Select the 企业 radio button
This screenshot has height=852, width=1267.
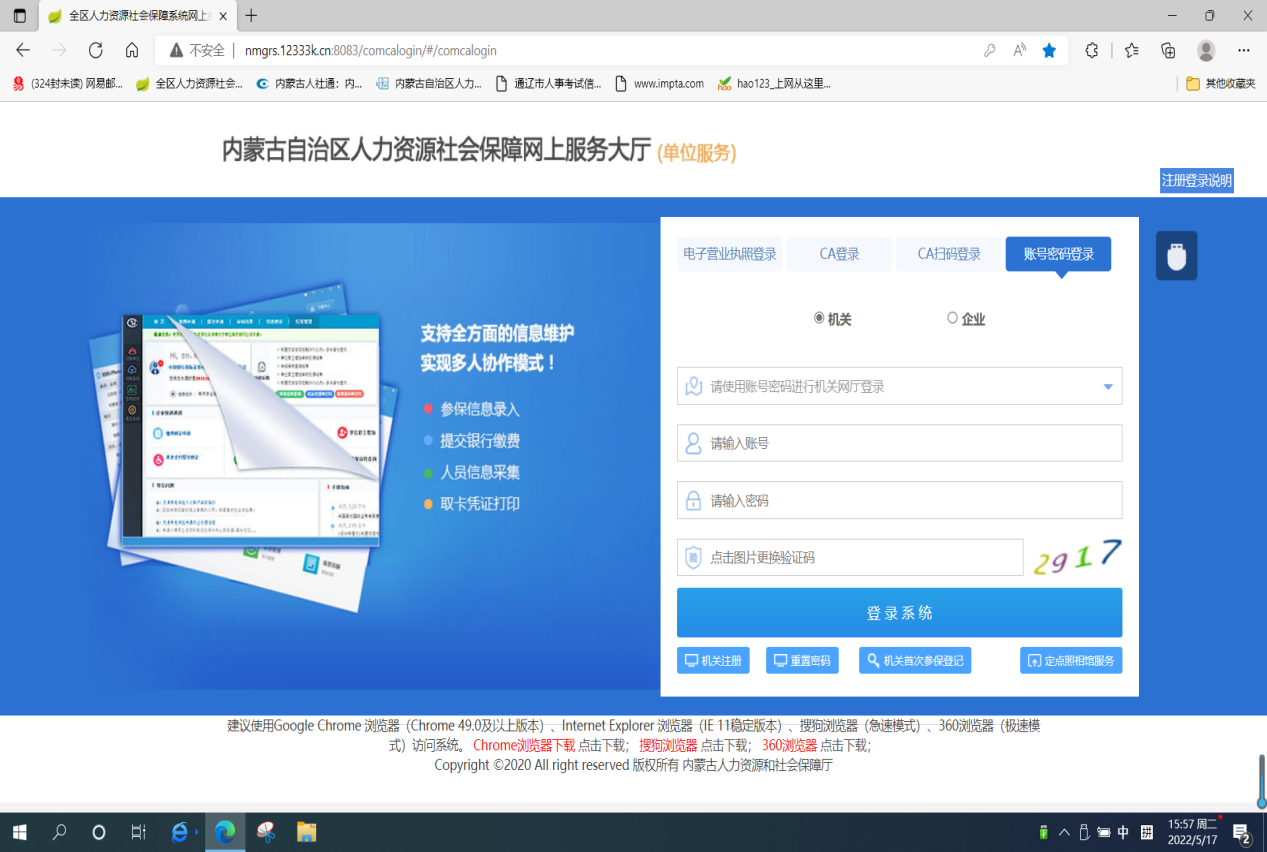[952, 318]
